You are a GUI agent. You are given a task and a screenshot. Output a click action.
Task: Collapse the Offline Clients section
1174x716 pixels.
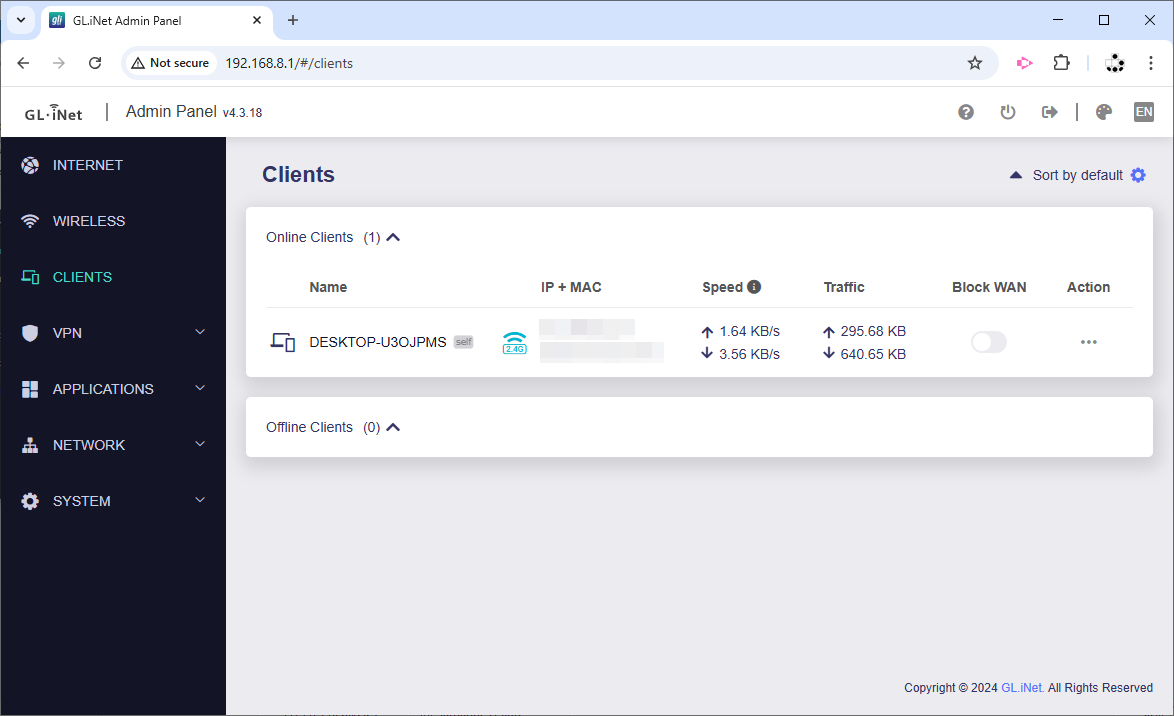click(x=393, y=428)
